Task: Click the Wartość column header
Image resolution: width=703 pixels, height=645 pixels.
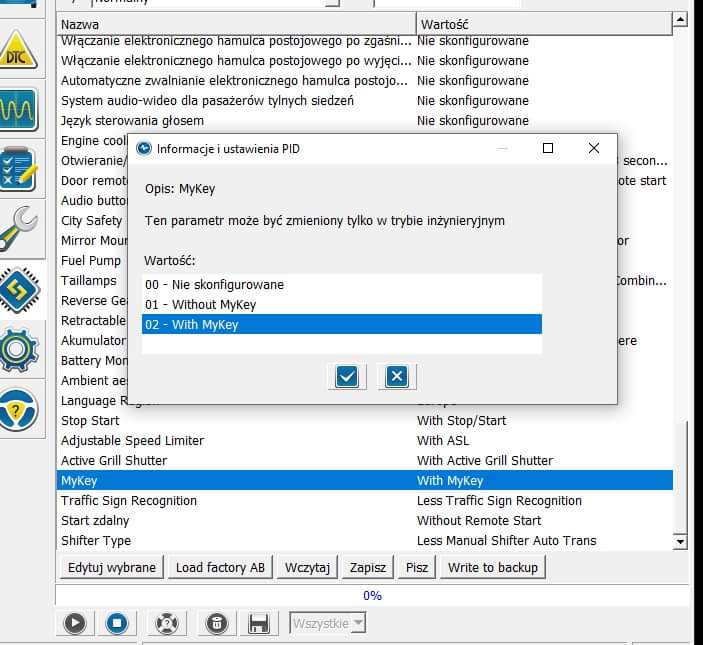Action: coord(544,24)
